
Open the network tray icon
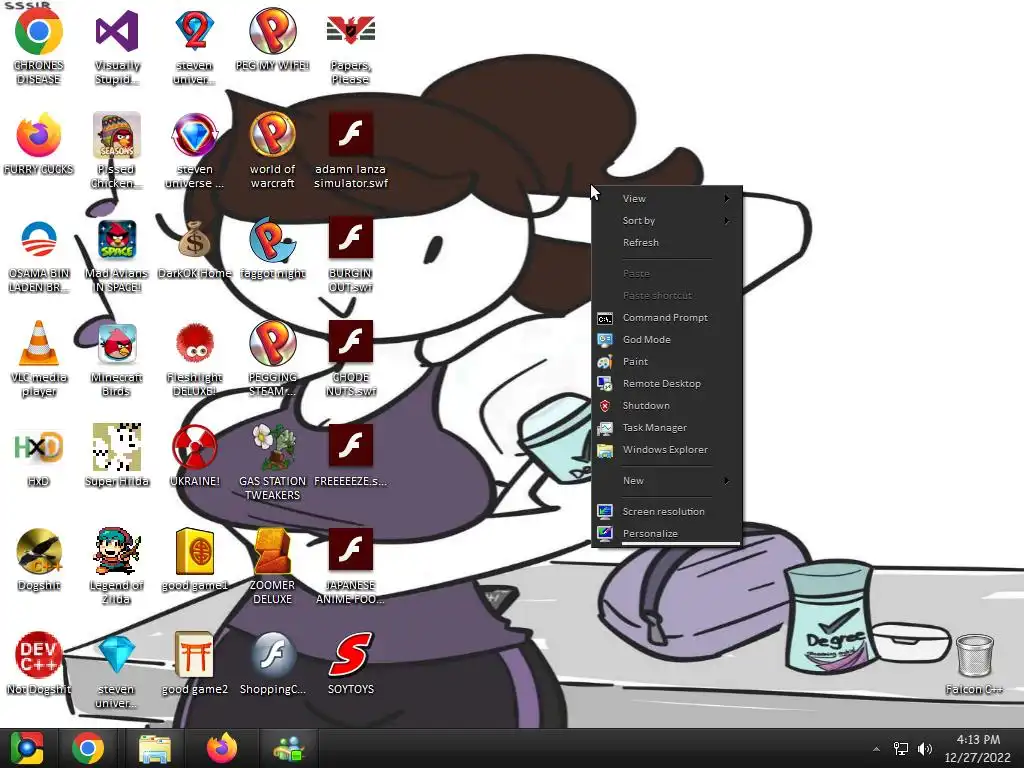[x=901, y=749]
